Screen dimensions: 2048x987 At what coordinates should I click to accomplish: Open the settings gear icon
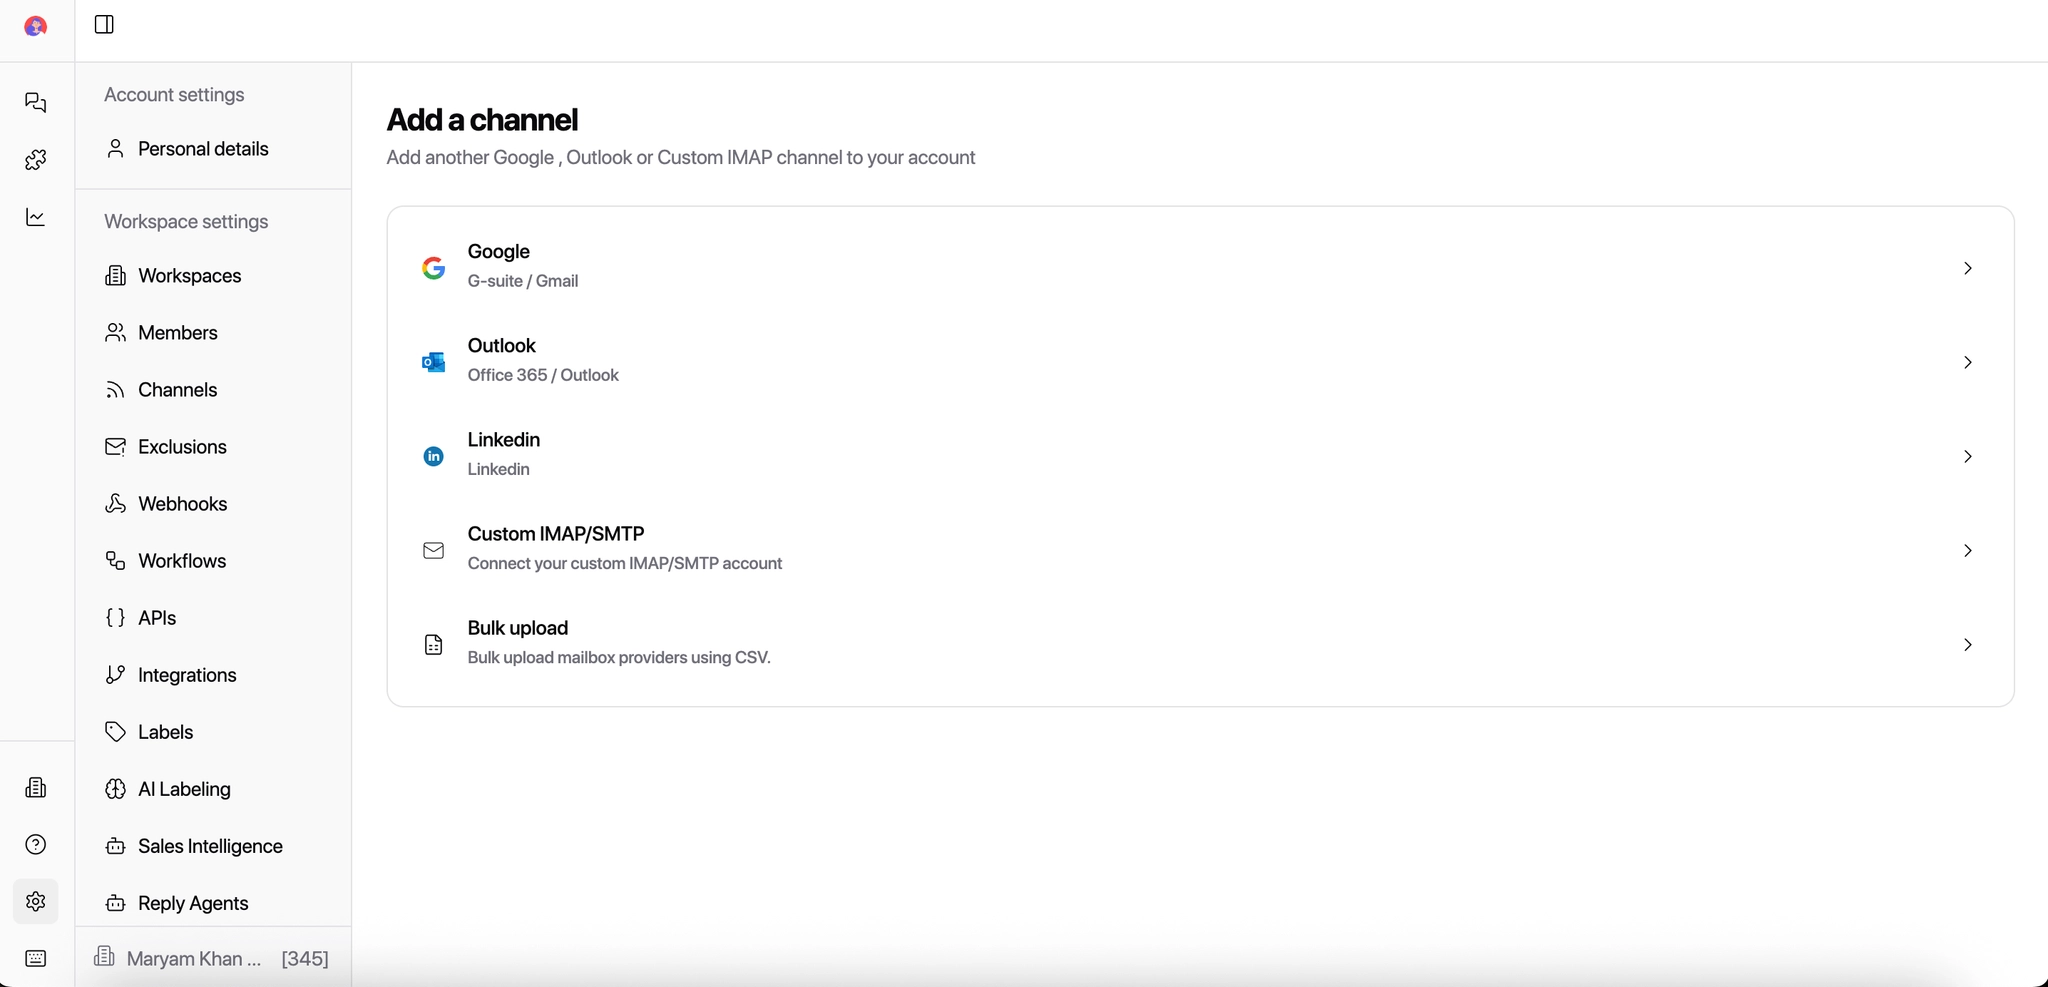click(36, 901)
